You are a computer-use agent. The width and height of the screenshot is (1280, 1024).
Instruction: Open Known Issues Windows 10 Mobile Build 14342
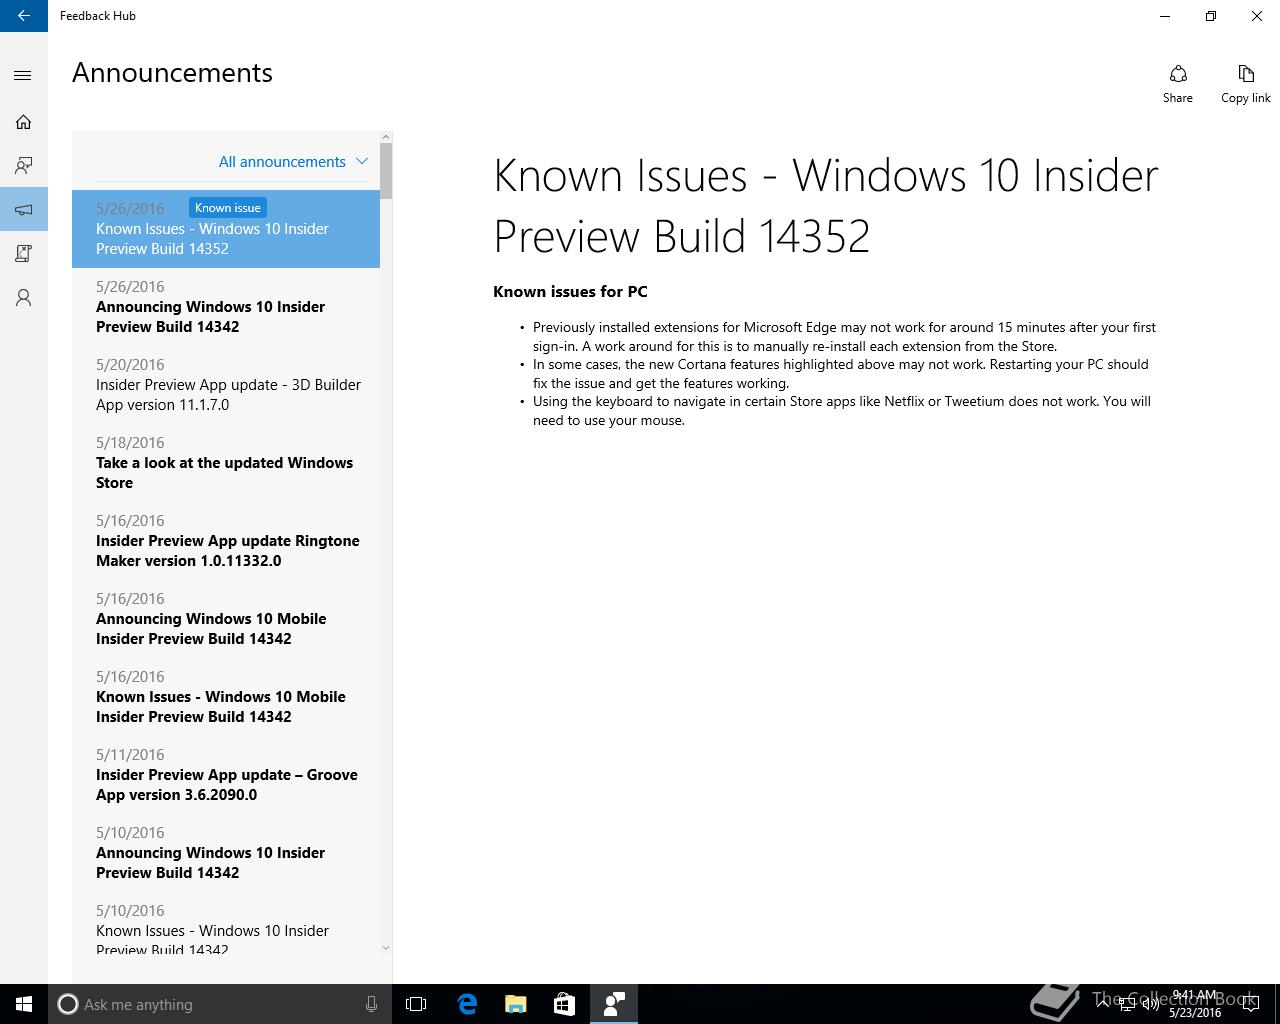point(226,697)
